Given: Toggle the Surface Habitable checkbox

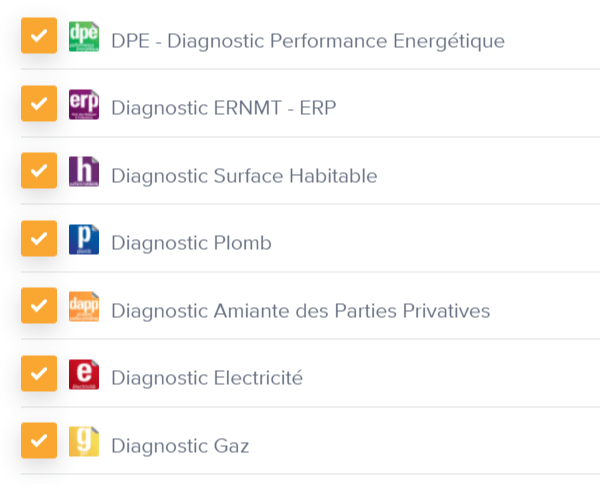Looking at the screenshot, I should pos(39,171).
